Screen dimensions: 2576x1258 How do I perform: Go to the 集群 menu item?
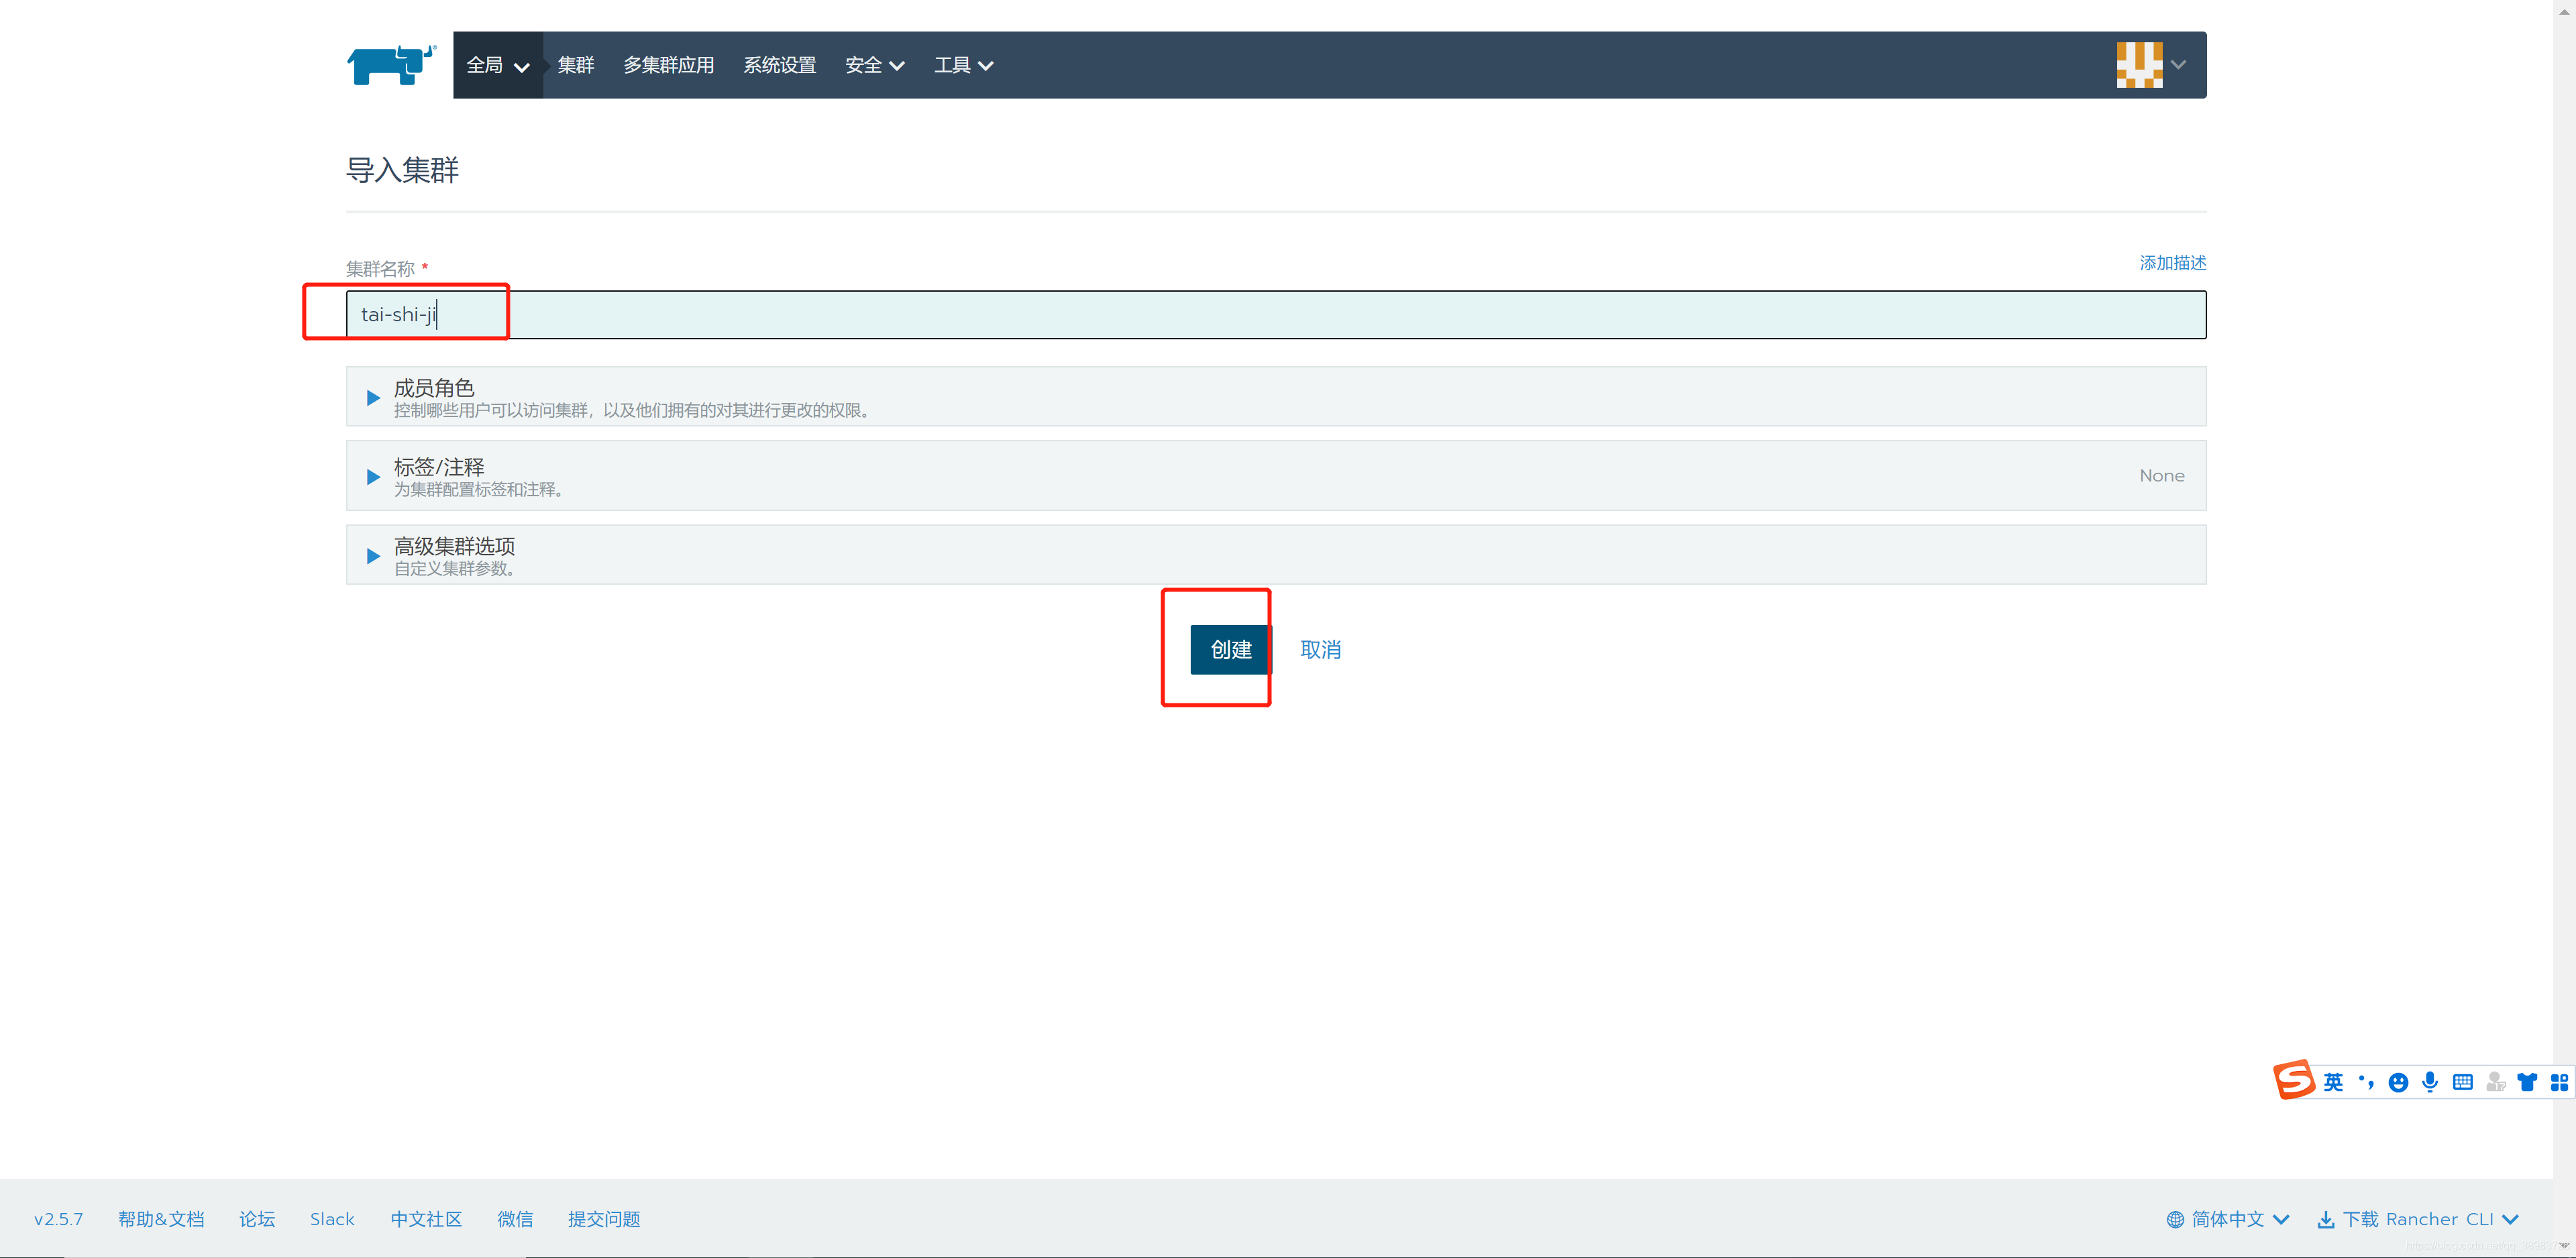point(576,65)
